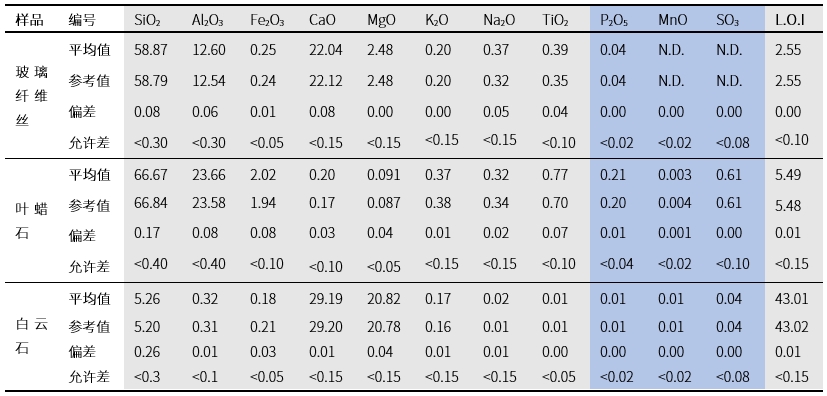Click the MnO column header
Image resolution: width=827 pixels, height=396 pixels.
click(672, 20)
